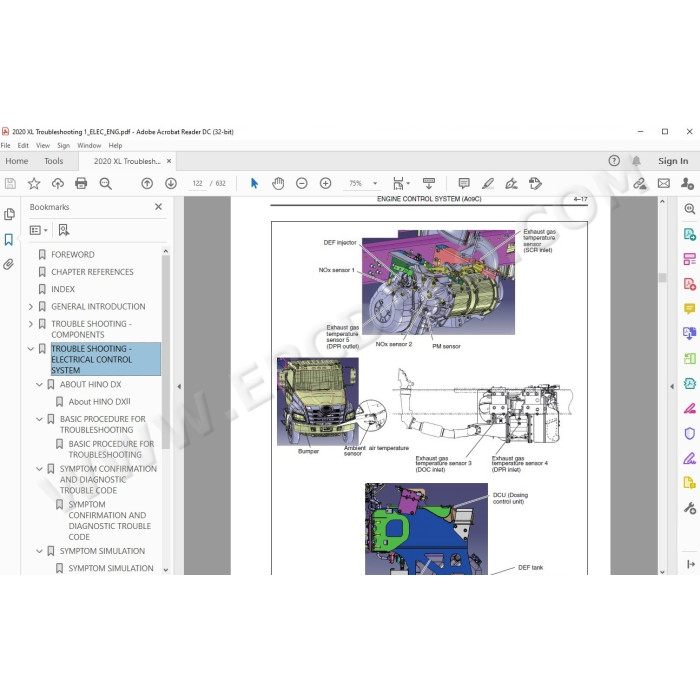
Task: Open the attachments paperclip panel
Action: 8,264
